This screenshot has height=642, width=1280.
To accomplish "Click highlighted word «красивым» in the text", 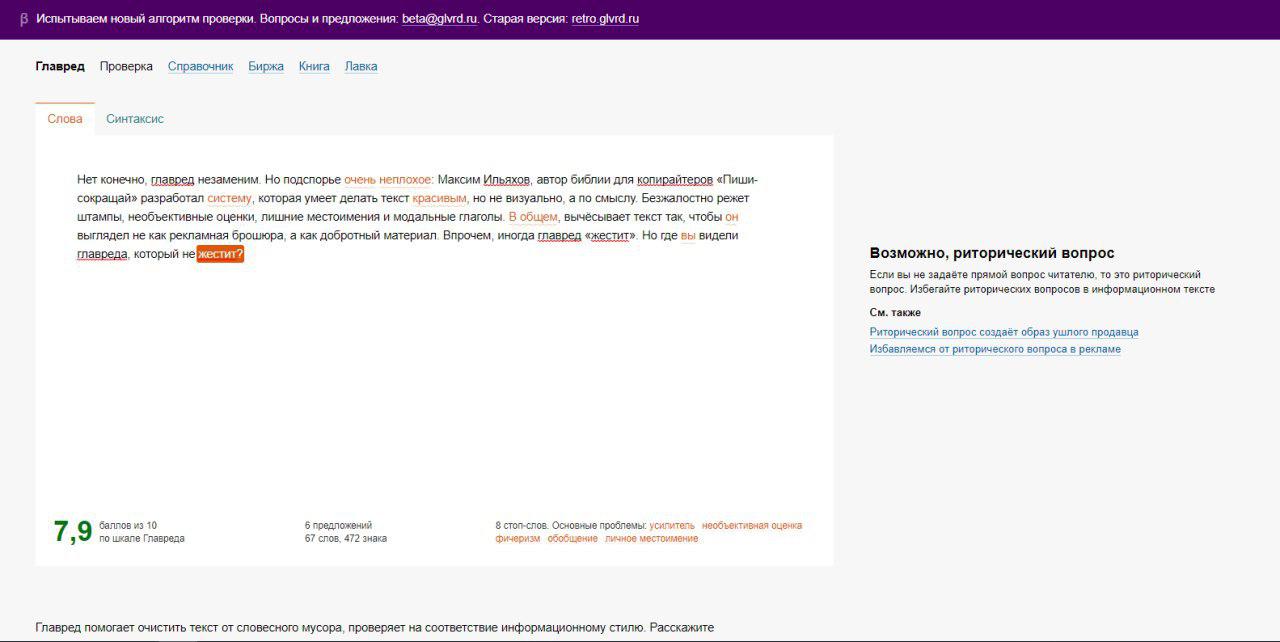I will pos(439,199).
